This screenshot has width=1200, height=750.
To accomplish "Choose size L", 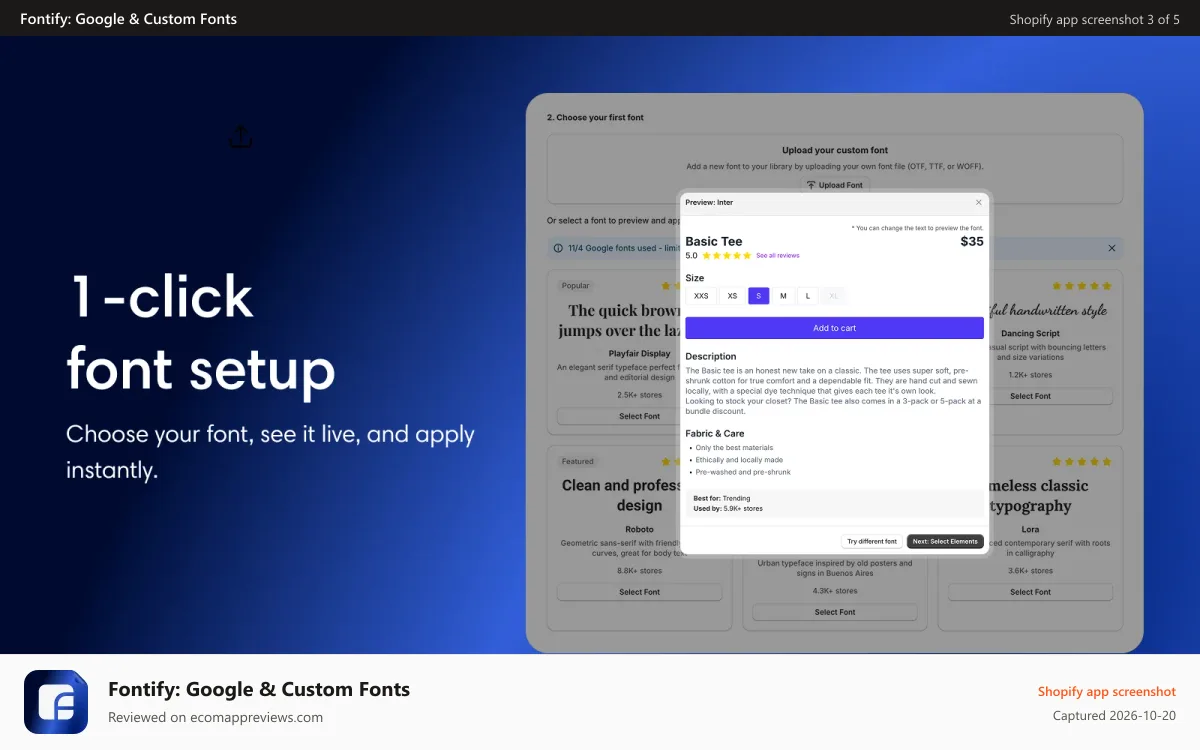I will coord(808,296).
